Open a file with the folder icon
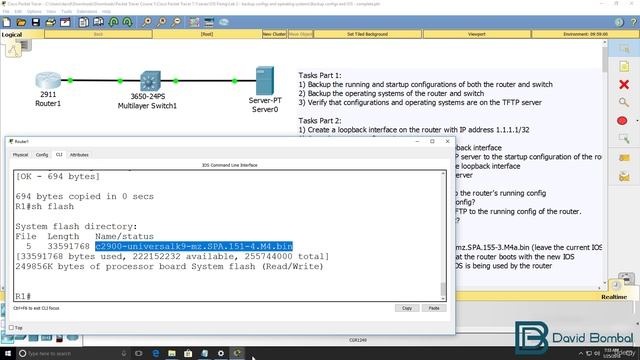 point(21,22)
